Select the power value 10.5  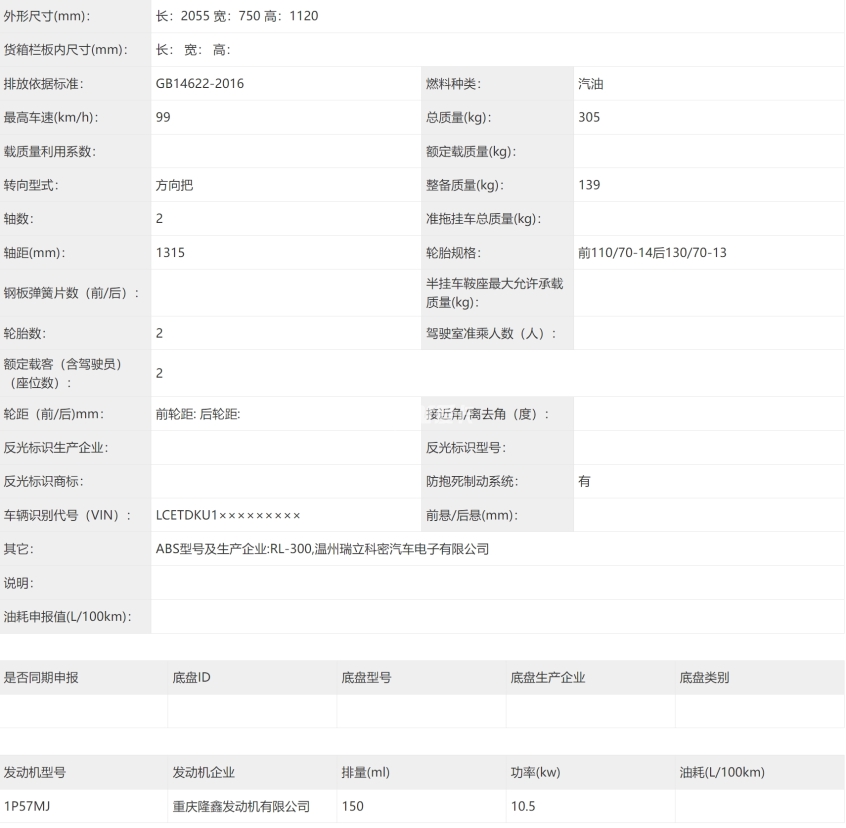pos(523,806)
